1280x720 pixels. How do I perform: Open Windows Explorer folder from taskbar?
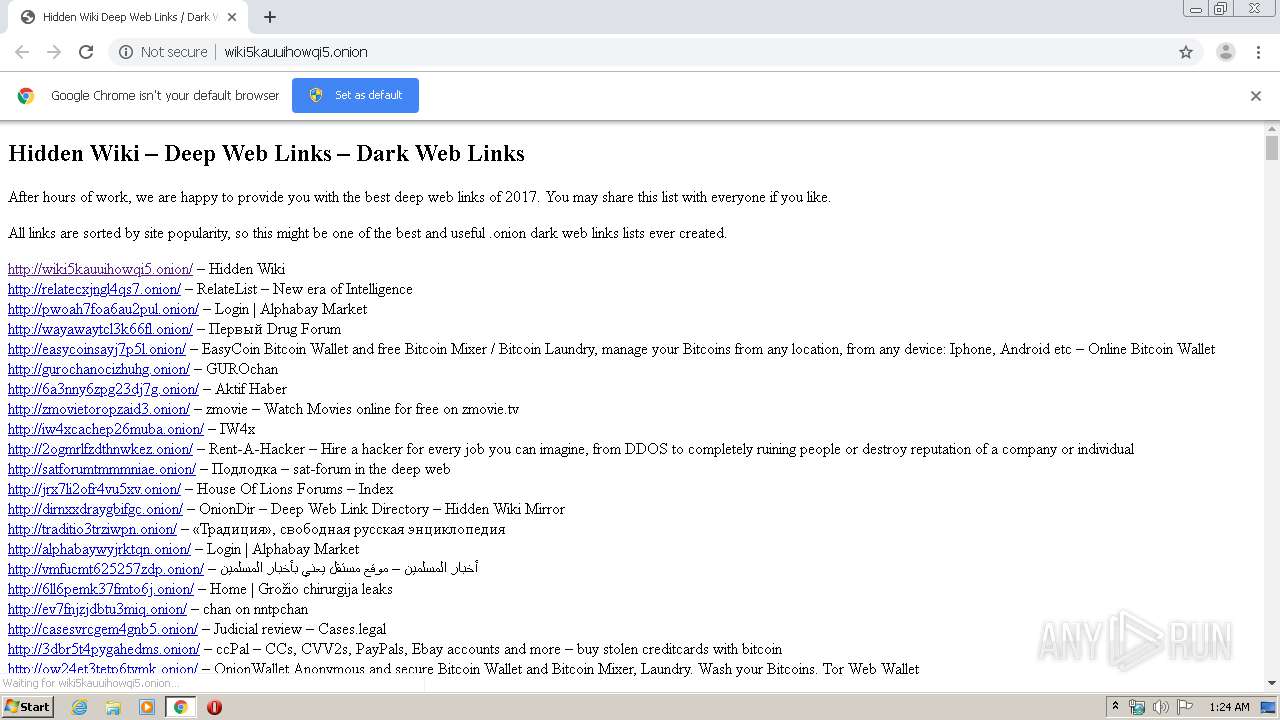click(113, 707)
